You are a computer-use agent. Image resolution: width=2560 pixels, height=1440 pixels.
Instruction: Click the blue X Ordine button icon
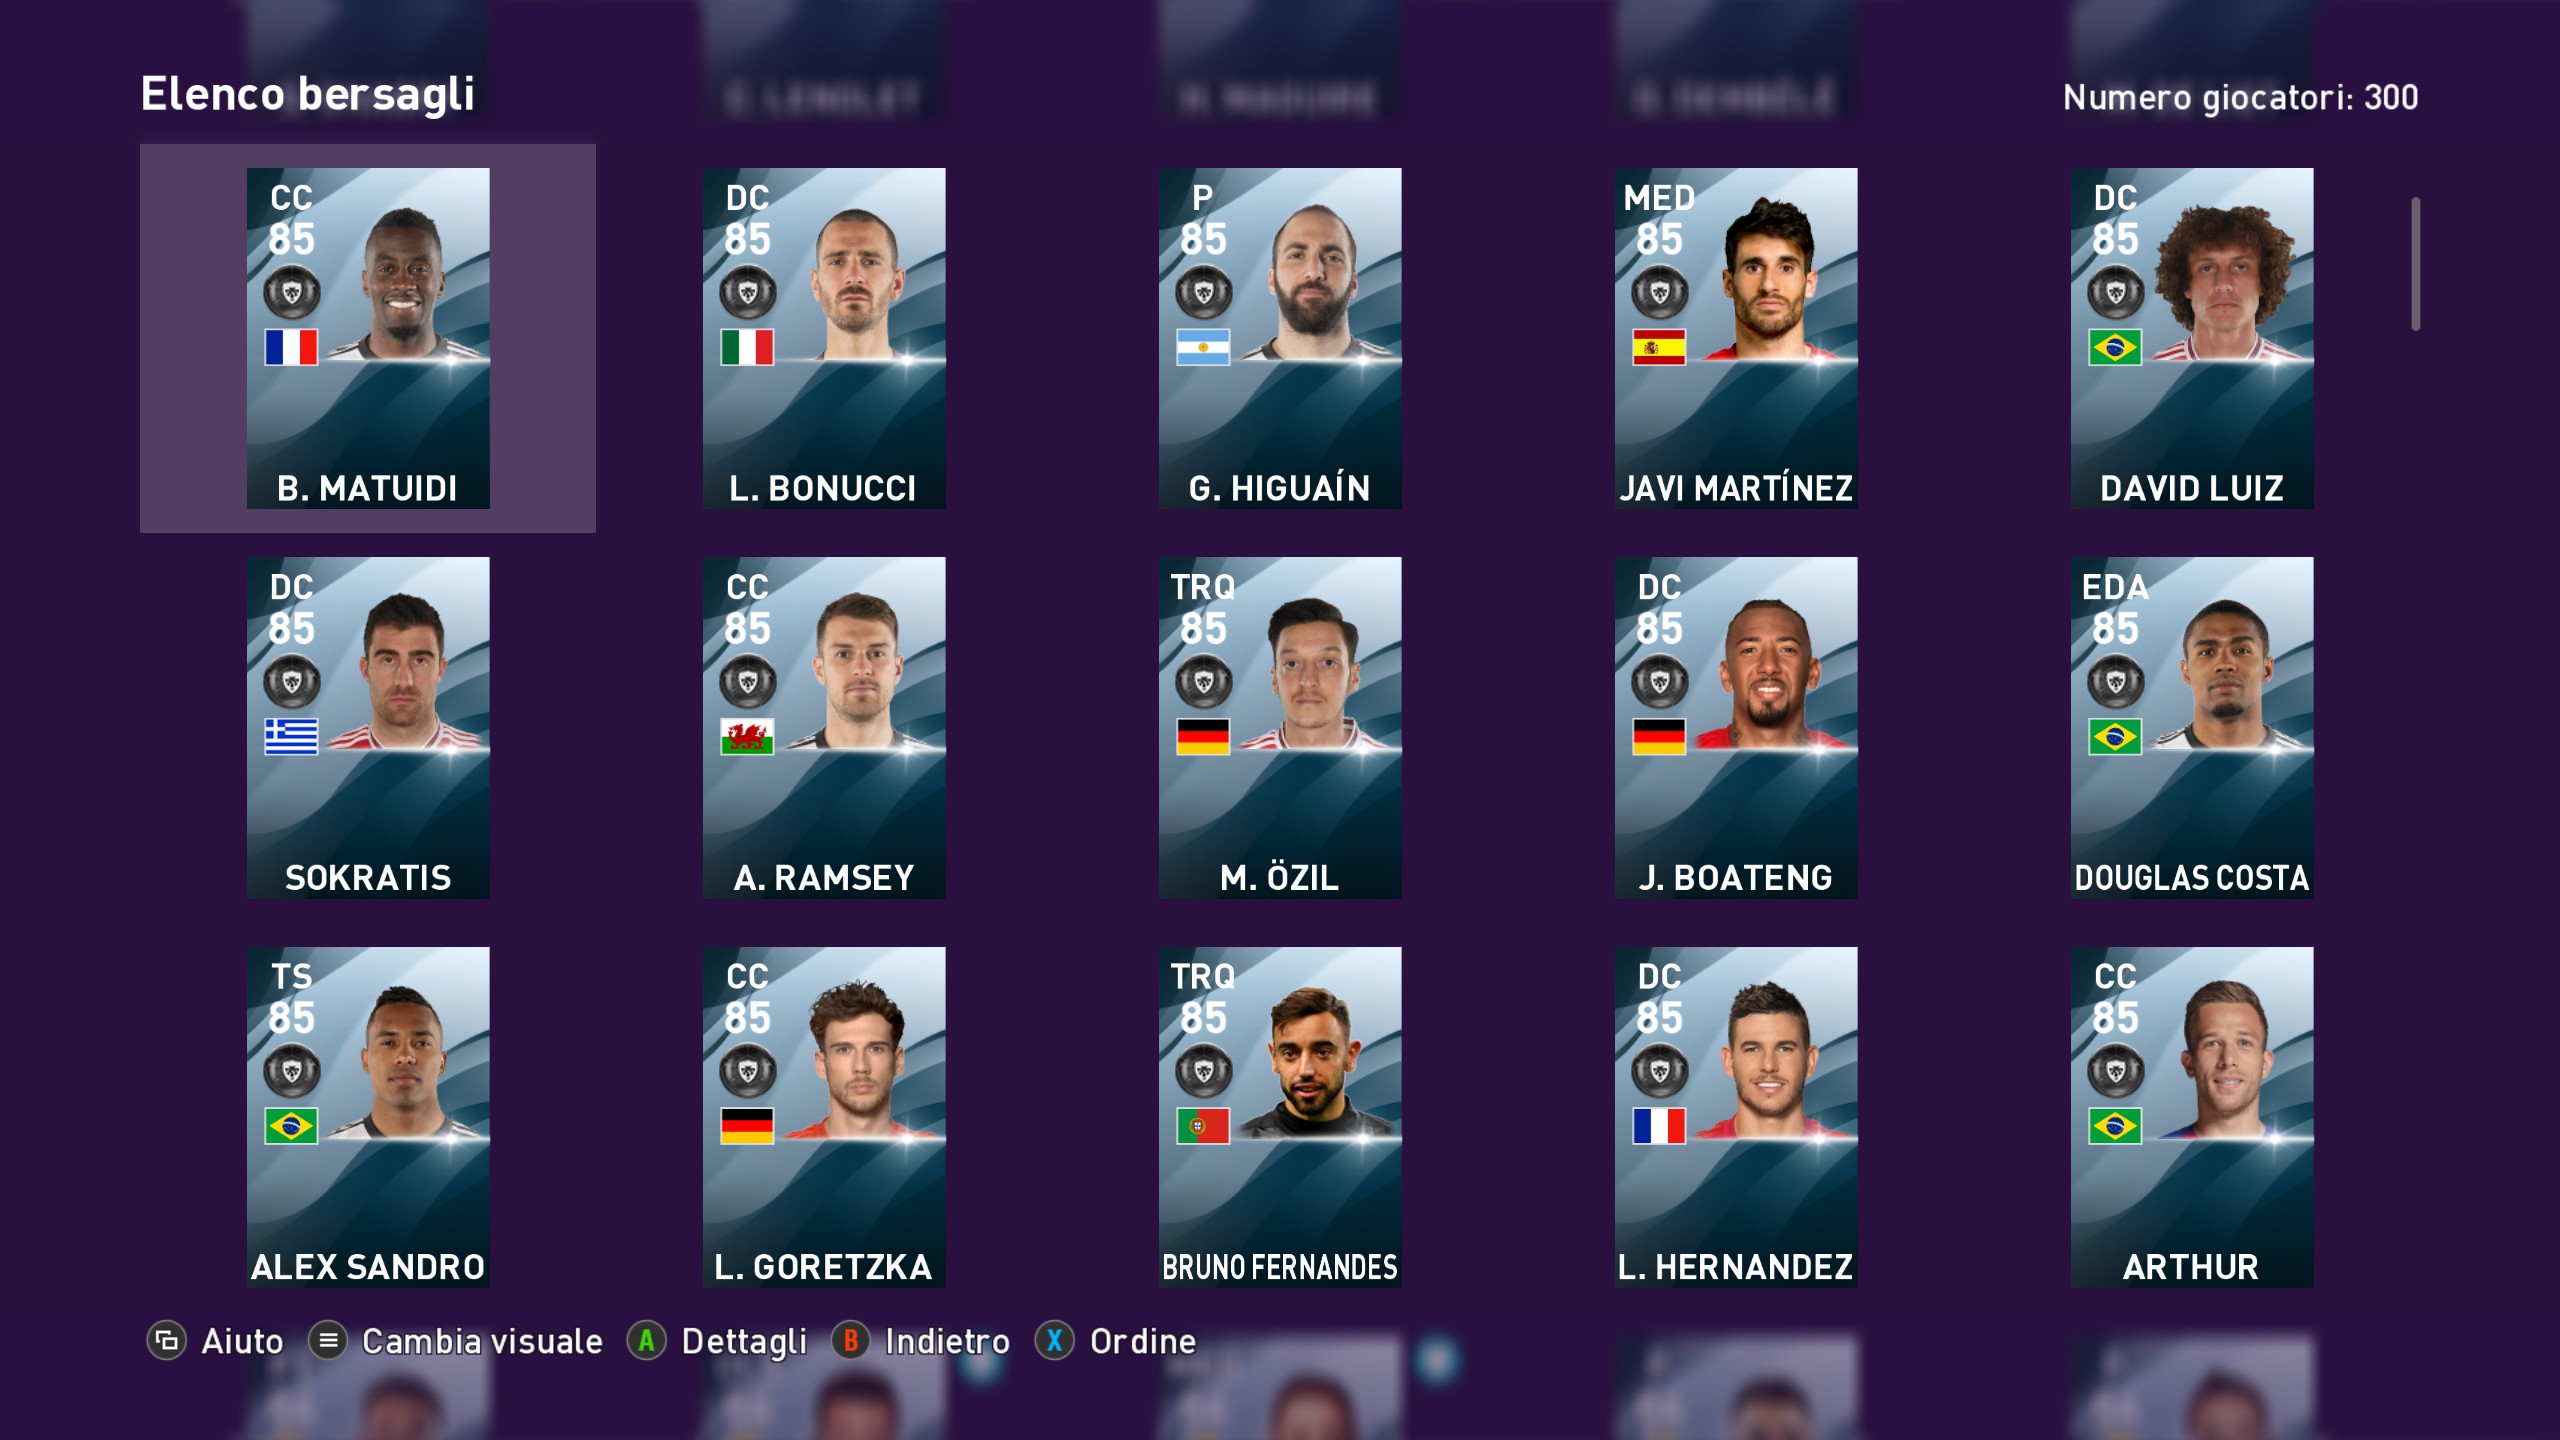(1055, 1341)
